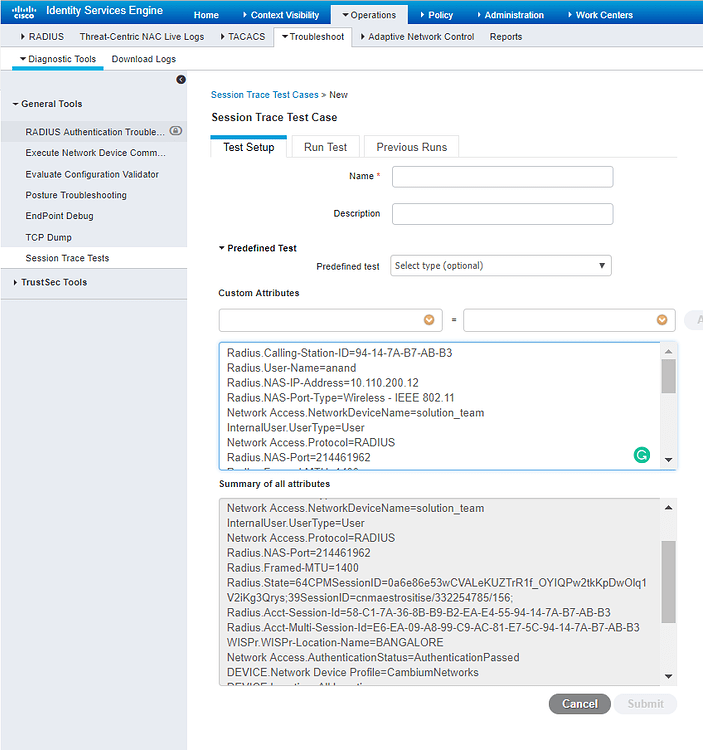This screenshot has height=750, width=703.
Task: Switch to Download Logs
Action: pyautogui.click(x=143, y=59)
